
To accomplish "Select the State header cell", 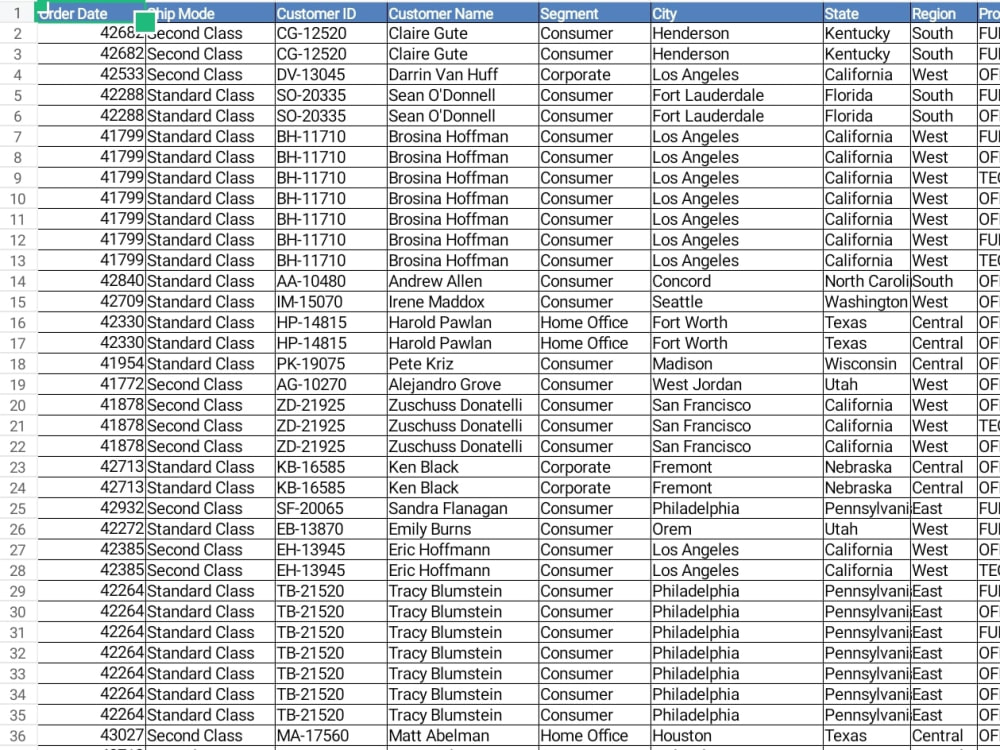I will [x=867, y=13].
